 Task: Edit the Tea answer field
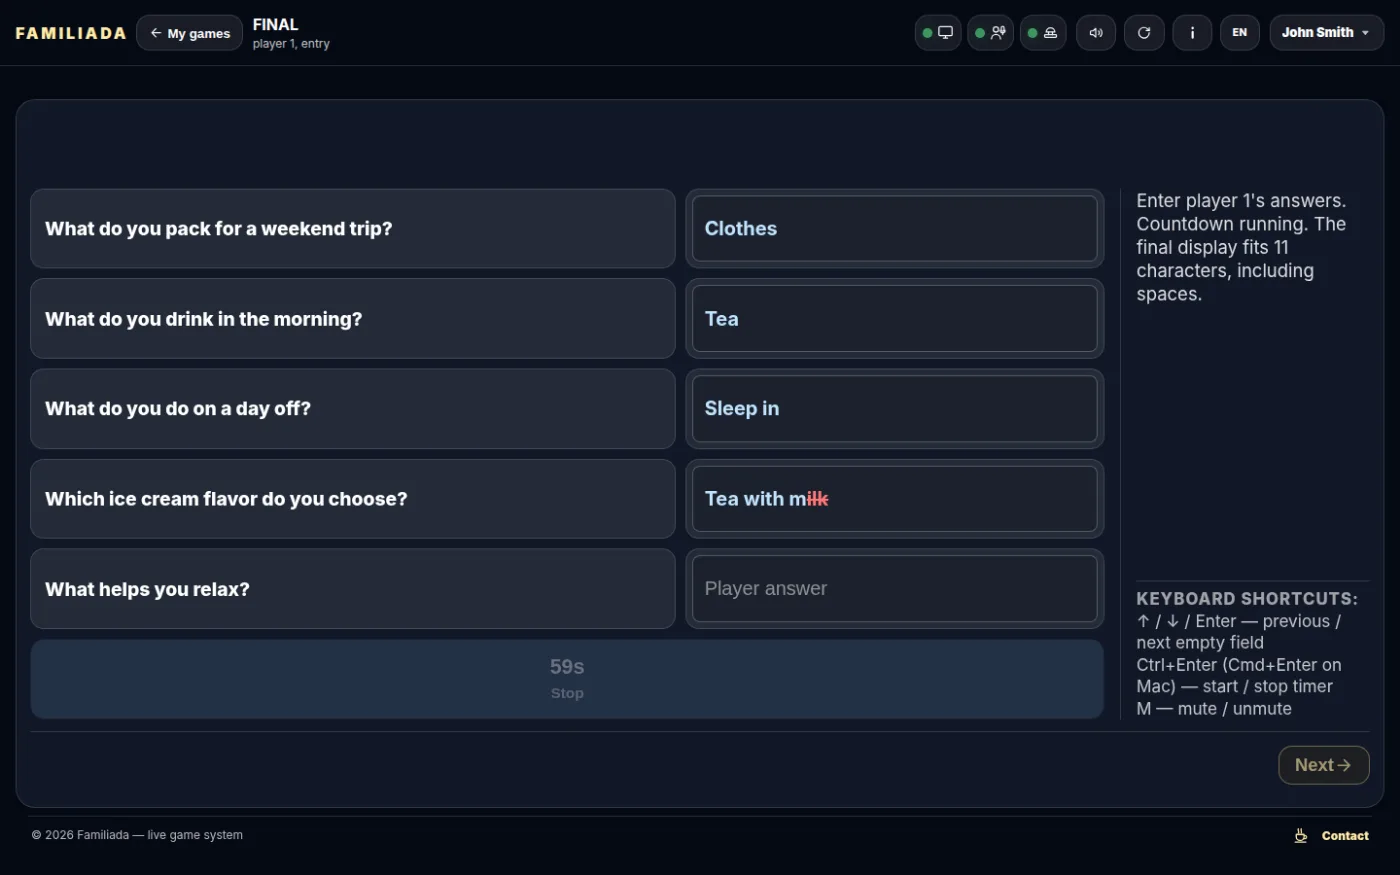(x=895, y=319)
